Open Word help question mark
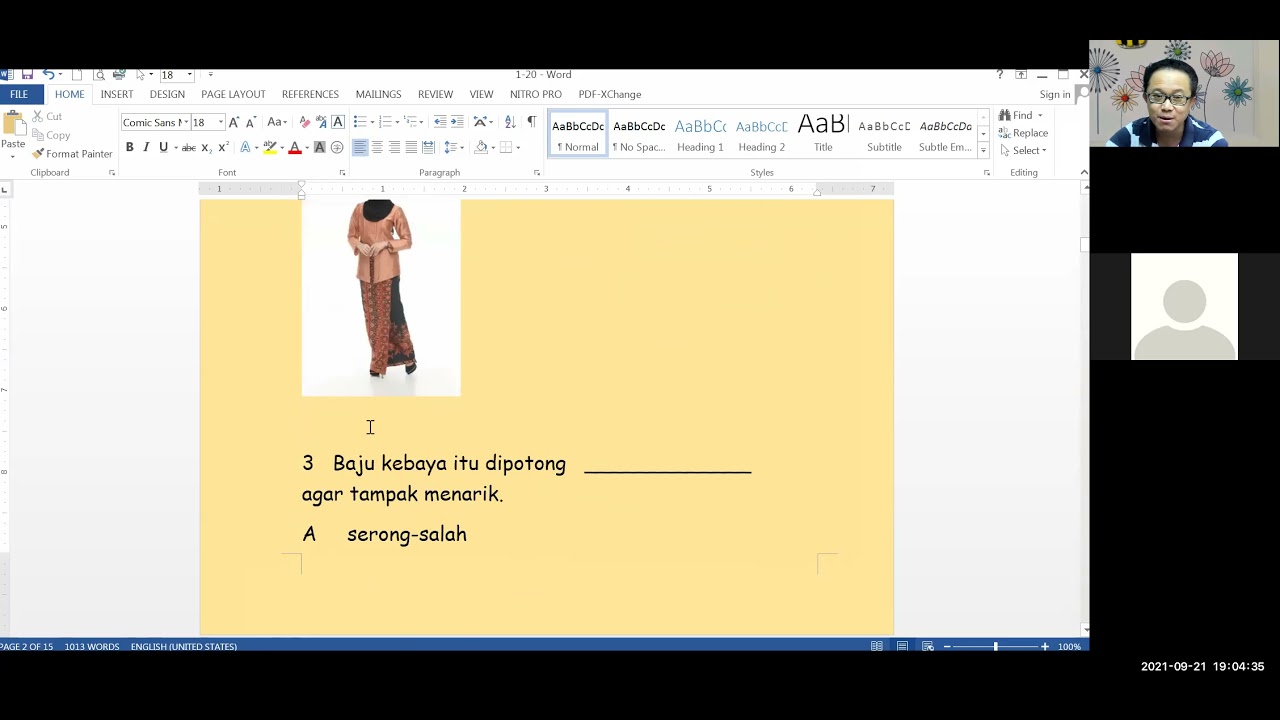1280x720 pixels. [1000, 75]
